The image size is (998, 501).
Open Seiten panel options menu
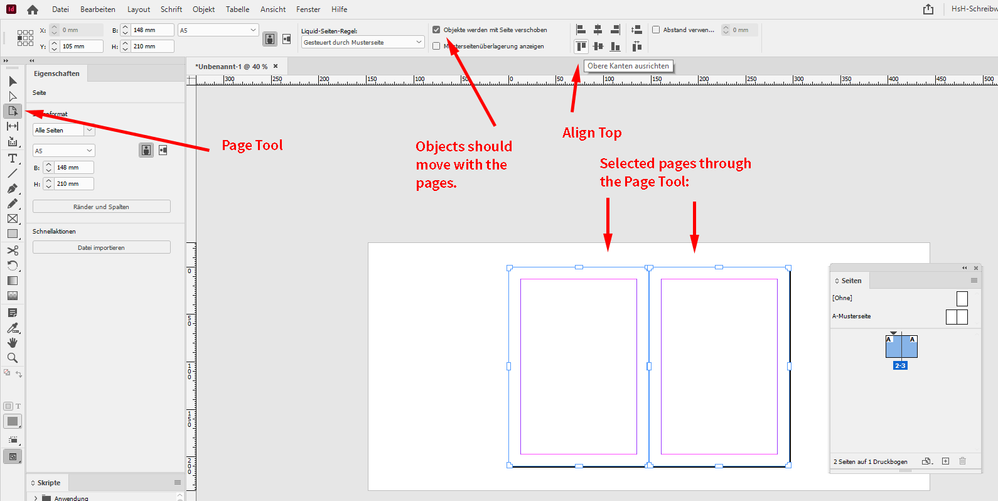tap(973, 280)
